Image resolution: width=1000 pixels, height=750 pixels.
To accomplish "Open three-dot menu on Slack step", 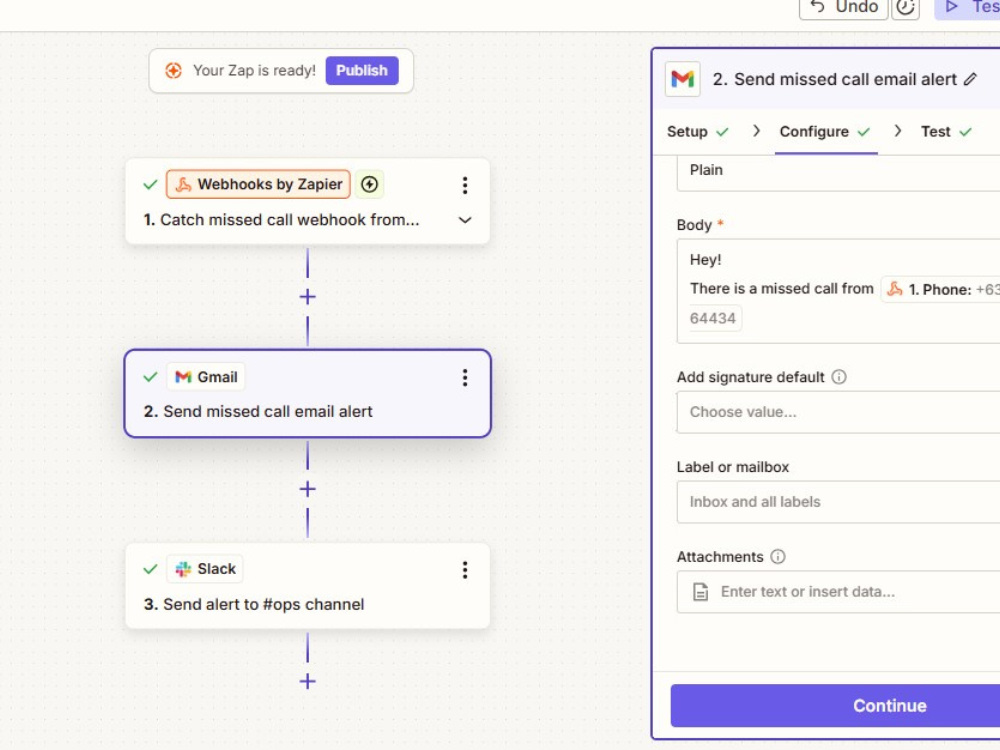I will click(x=465, y=570).
